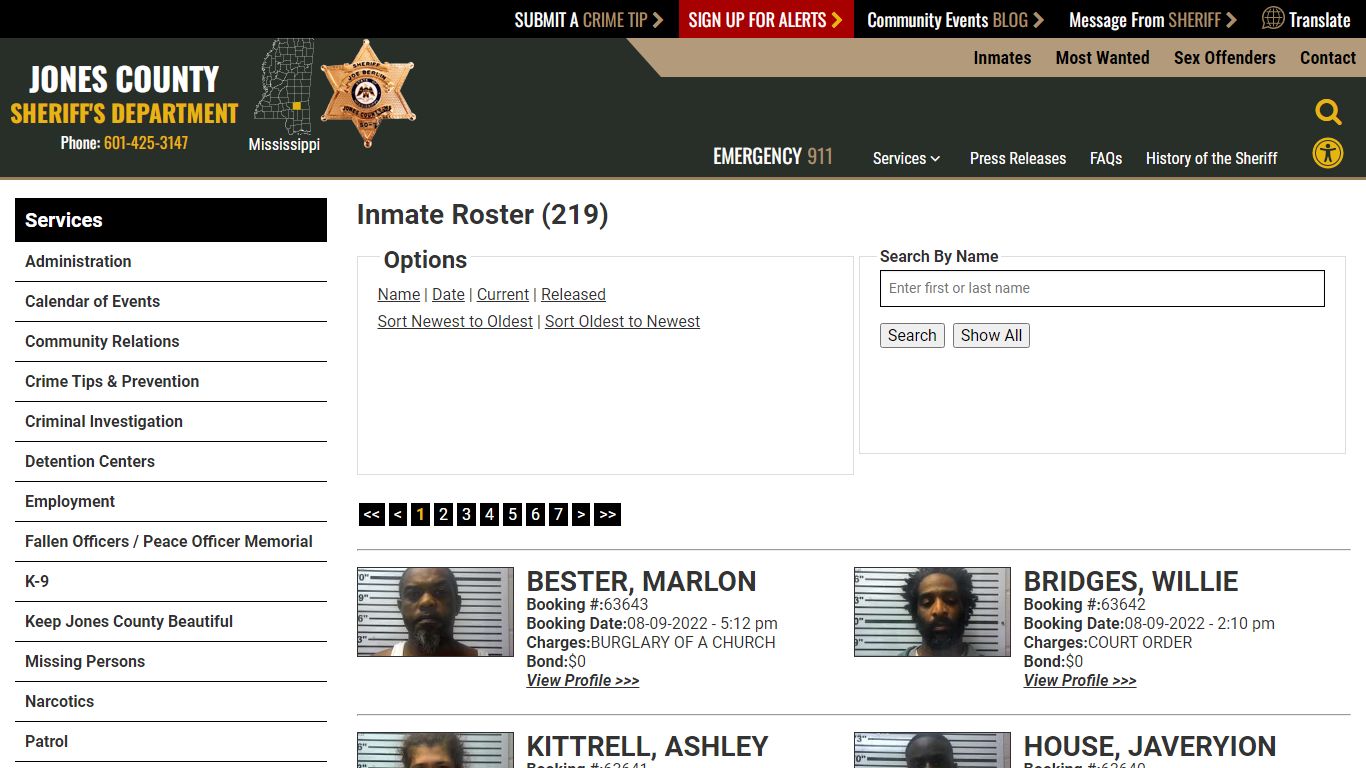This screenshot has height=768, width=1366.
Task: Open the Sex Offenders page
Action: tap(1224, 58)
